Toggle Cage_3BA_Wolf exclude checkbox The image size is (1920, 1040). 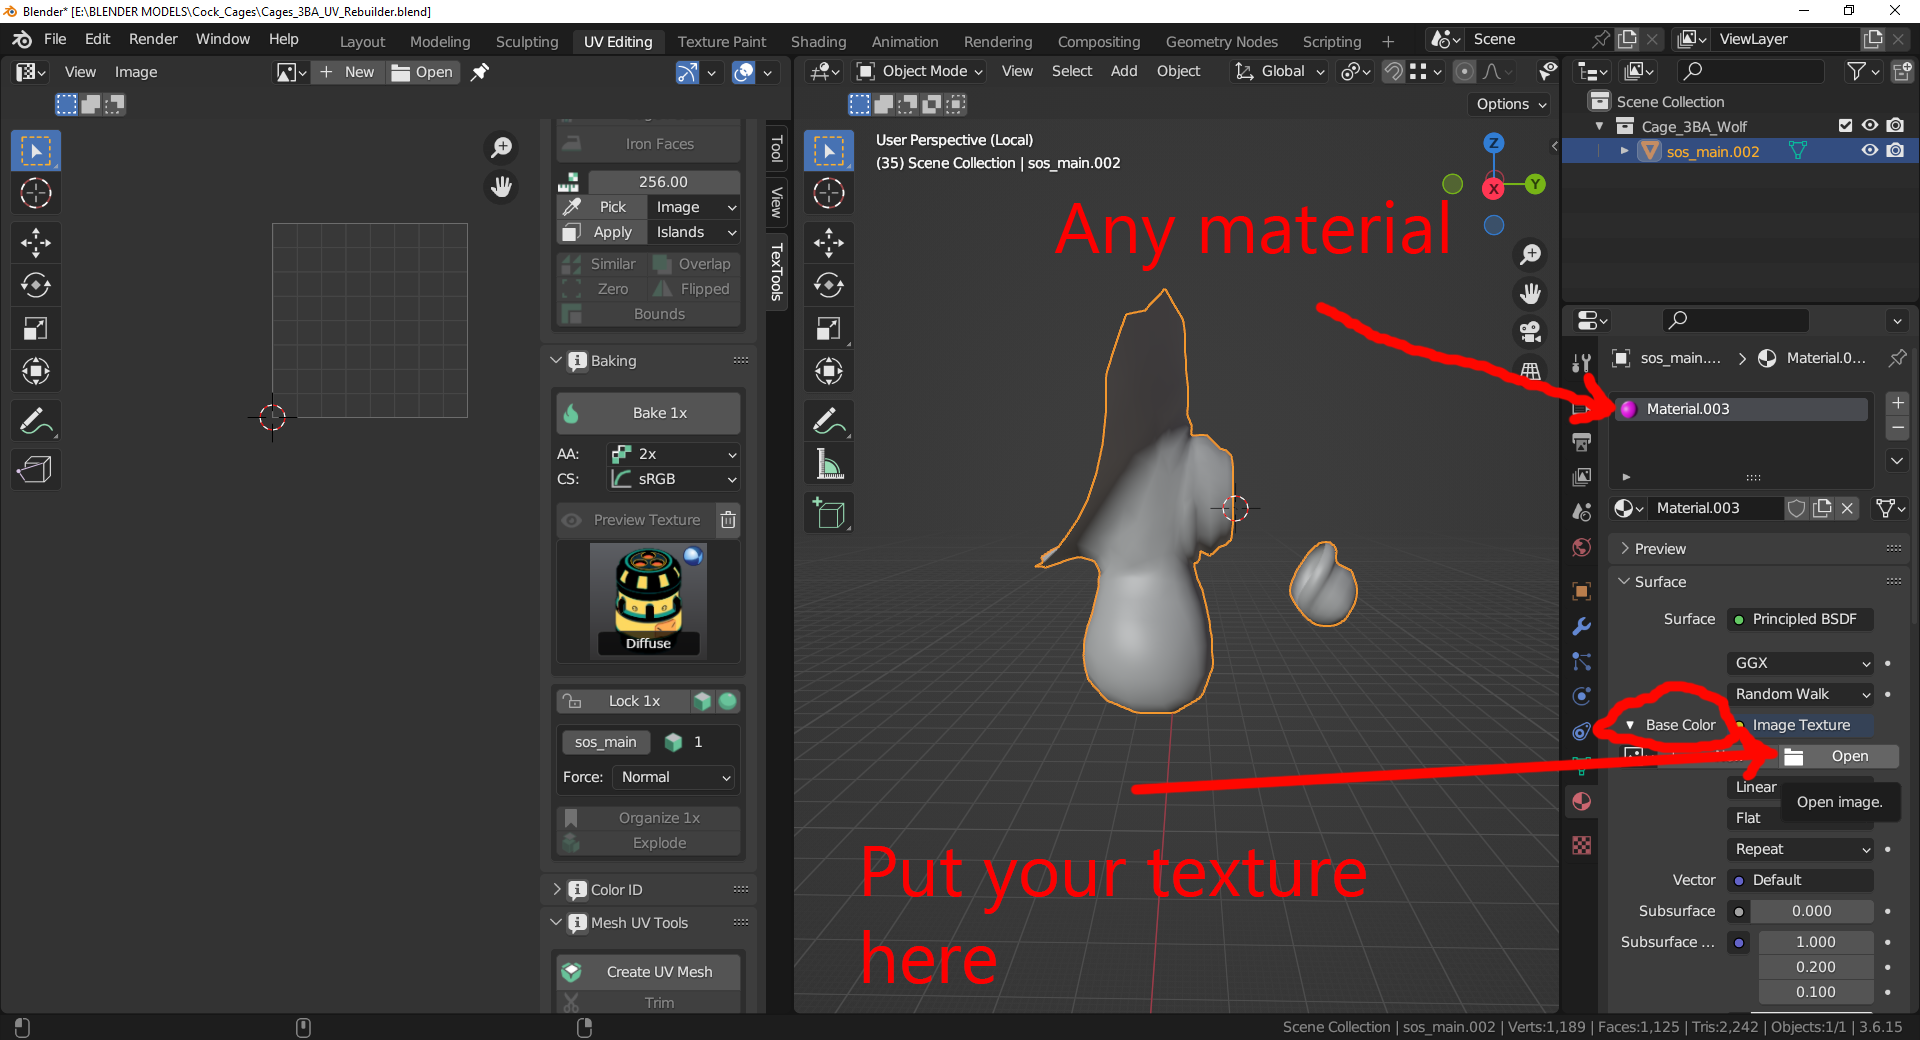pos(1845,126)
